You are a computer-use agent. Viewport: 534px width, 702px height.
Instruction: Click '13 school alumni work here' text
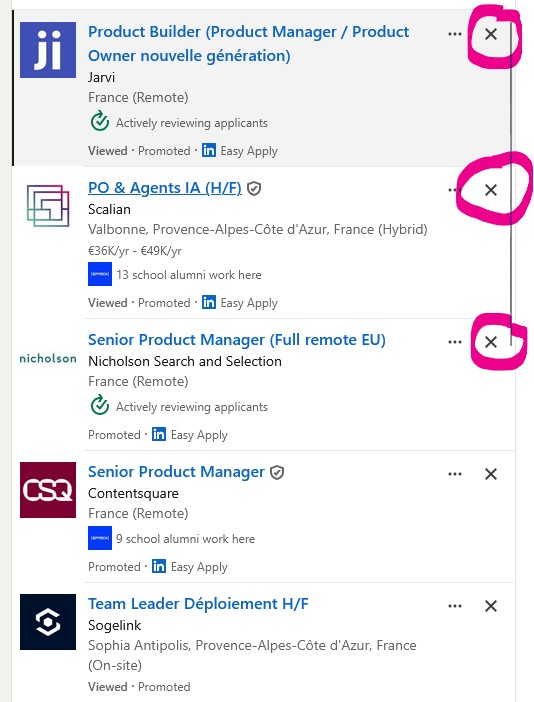click(189, 274)
